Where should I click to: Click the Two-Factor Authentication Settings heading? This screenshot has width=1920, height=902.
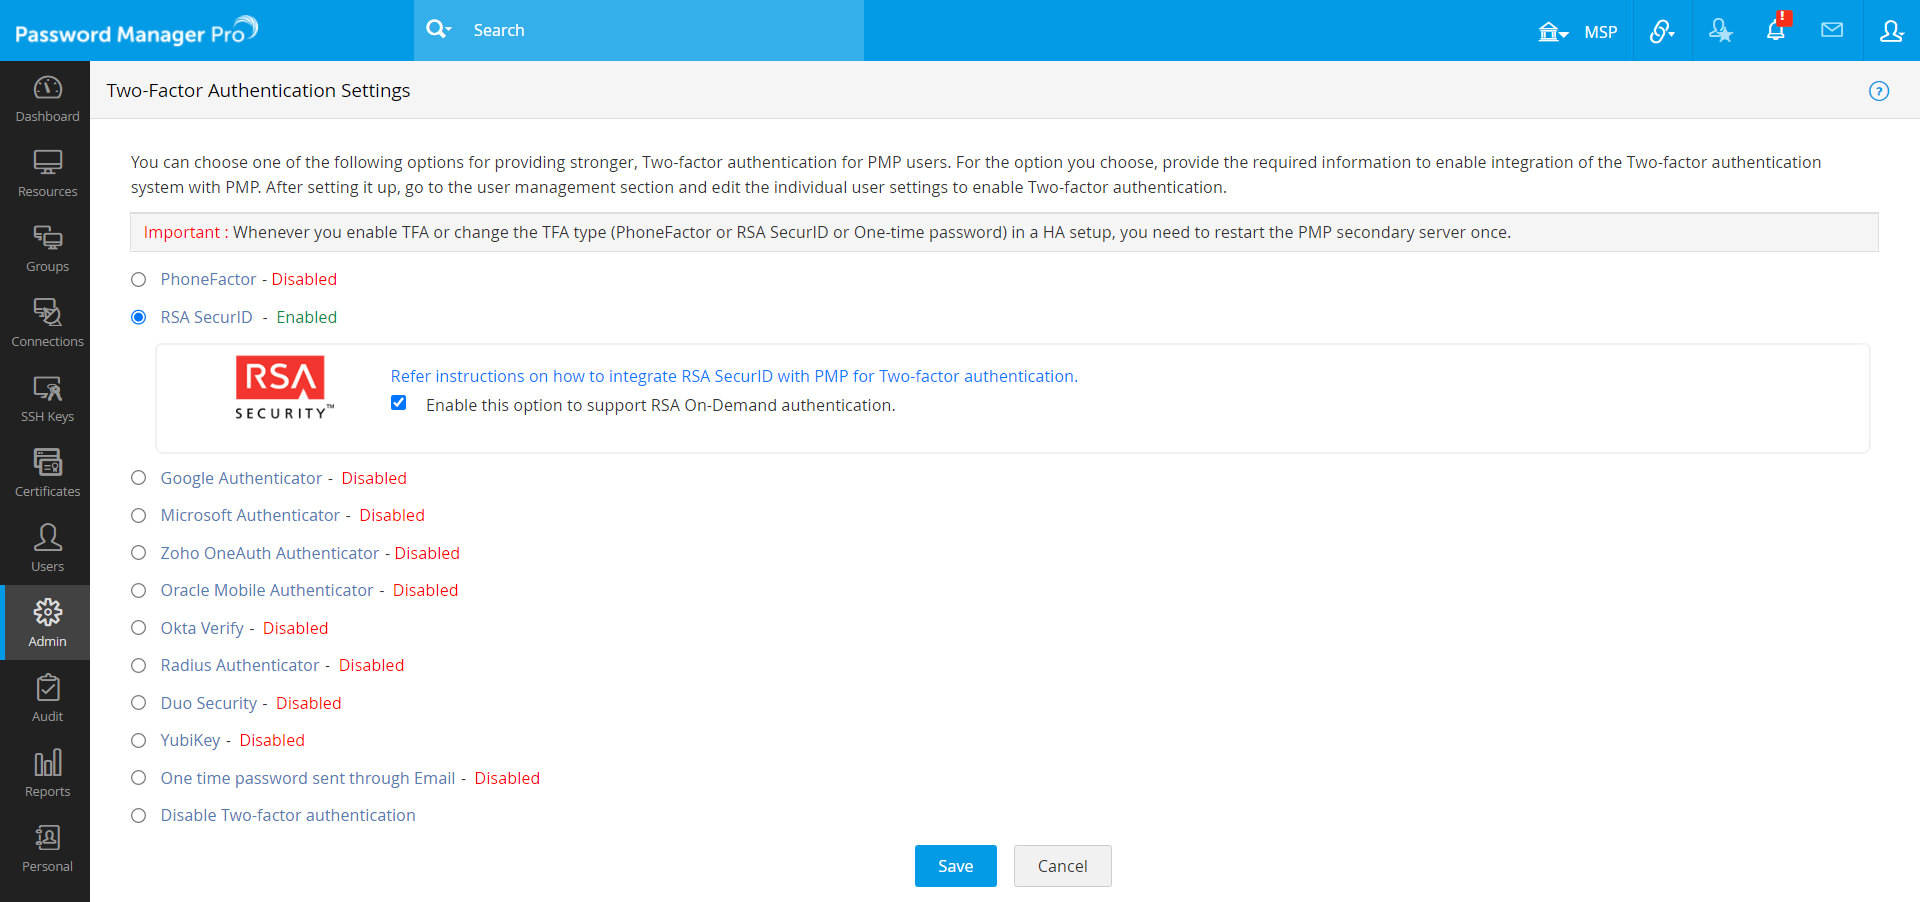click(x=258, y=90)
